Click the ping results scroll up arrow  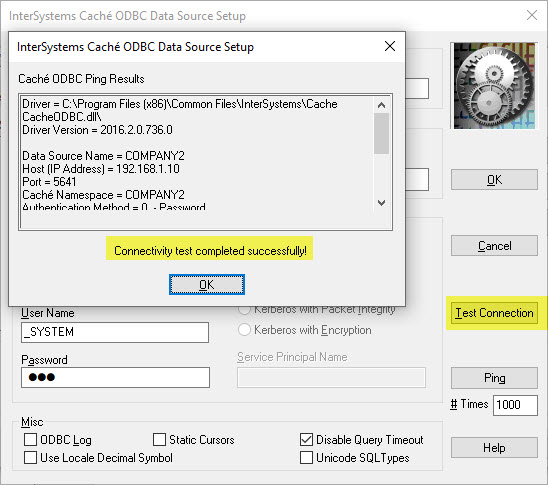381,105
